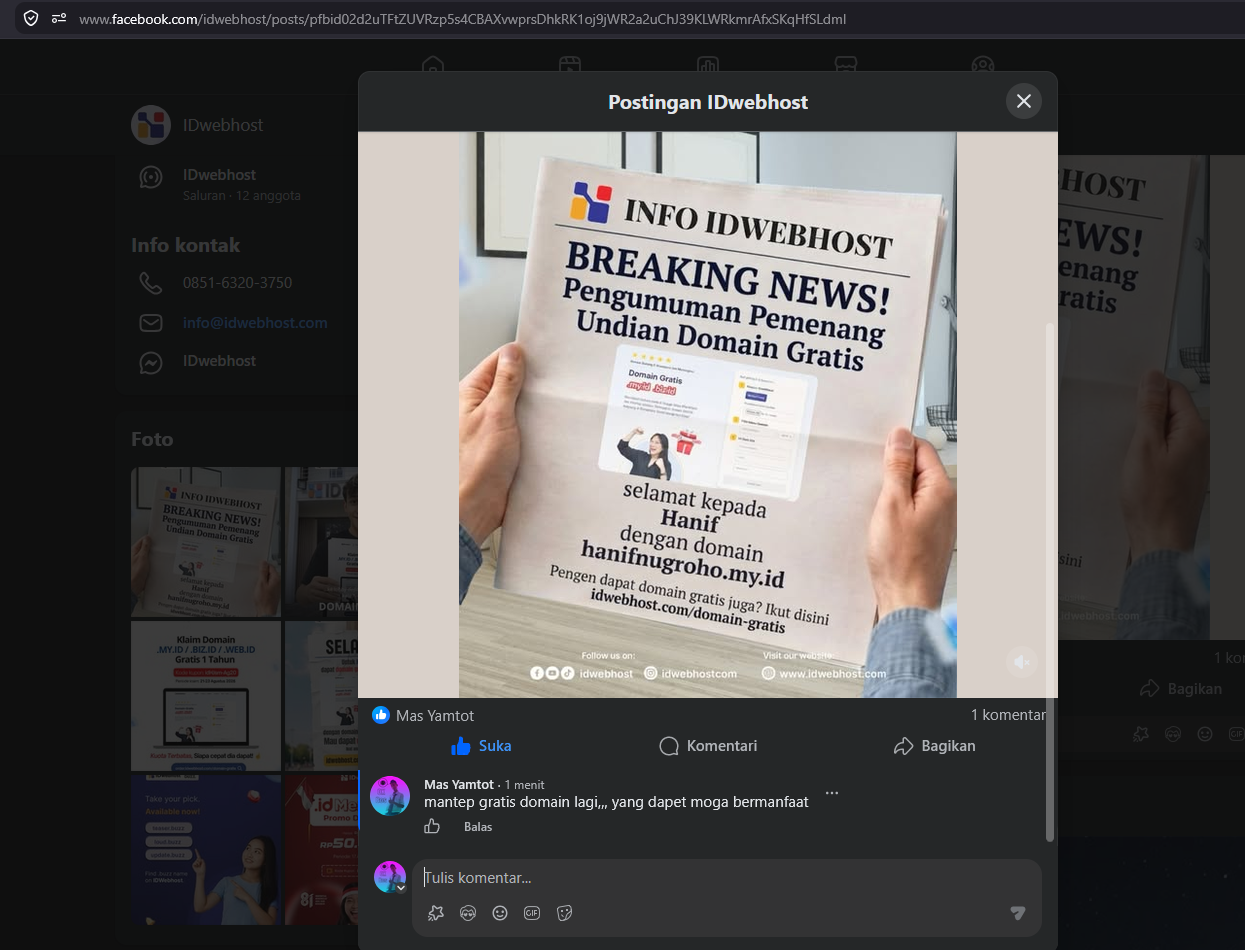Open IDwebhost Messenger contact text
This screenshot has height=950, width=1245.
(219, 361)
